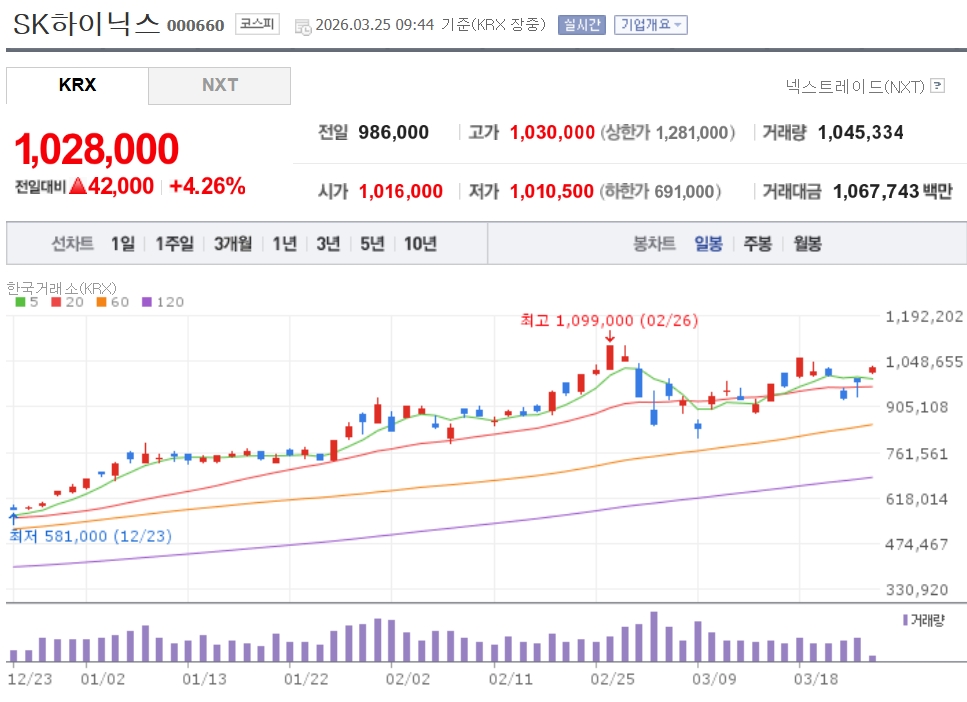This screenshot has height=702, width=967.
Task: Show the 10년 line chart
Action: pos(420,243)
